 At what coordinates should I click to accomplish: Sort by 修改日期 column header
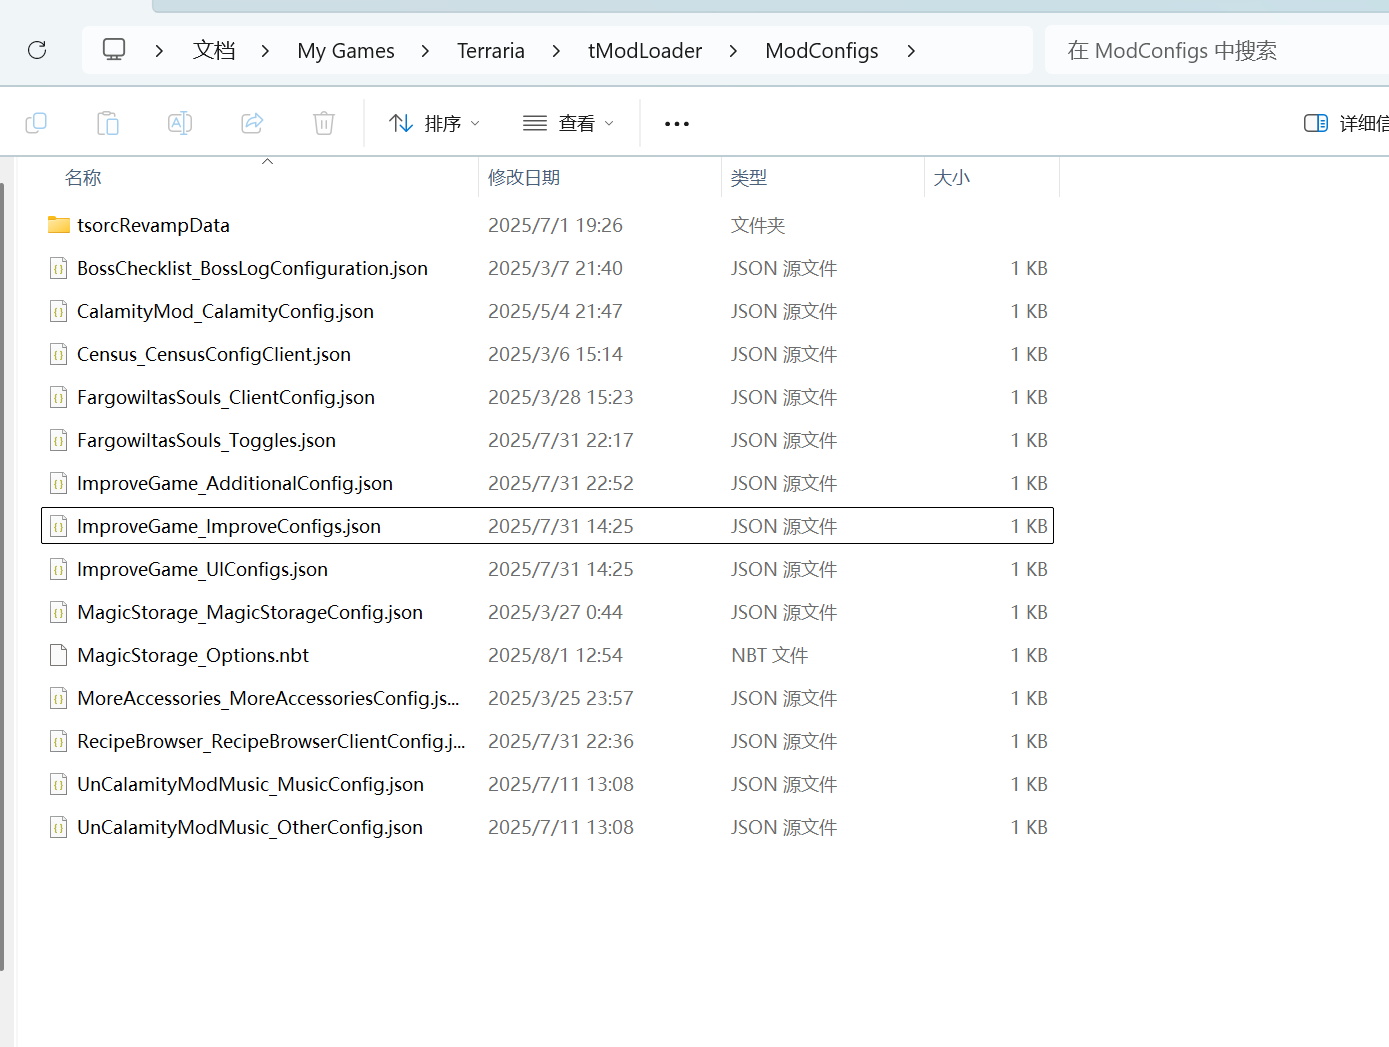click(x=524, y=178)
